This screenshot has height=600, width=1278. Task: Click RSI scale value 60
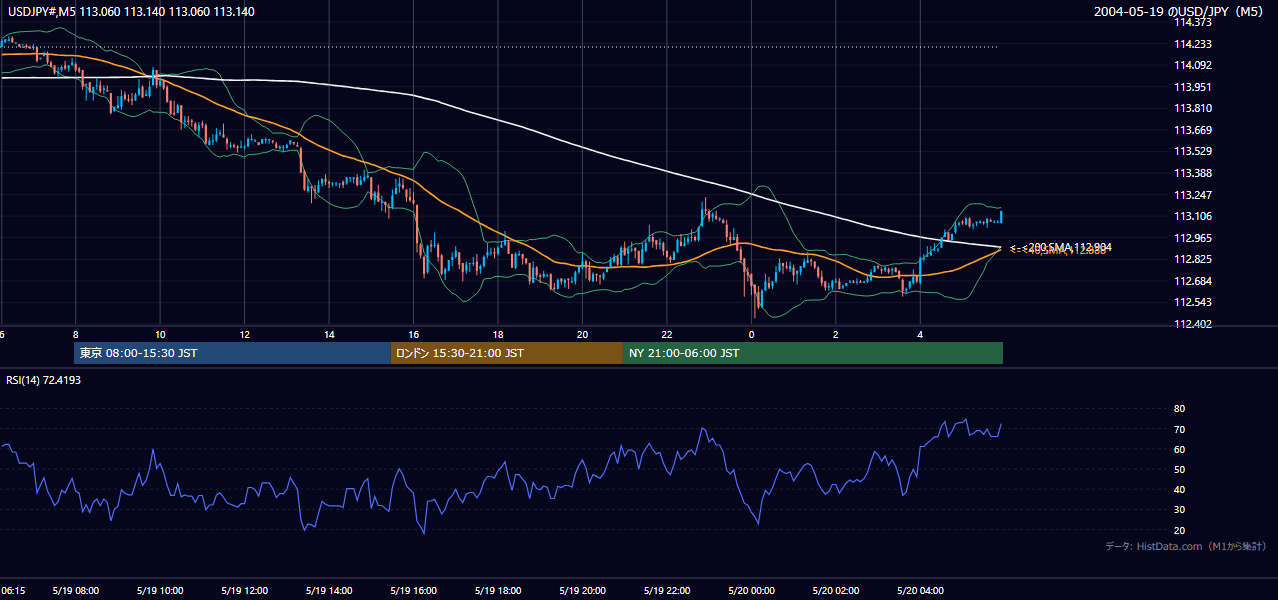tap(1179, 449)
